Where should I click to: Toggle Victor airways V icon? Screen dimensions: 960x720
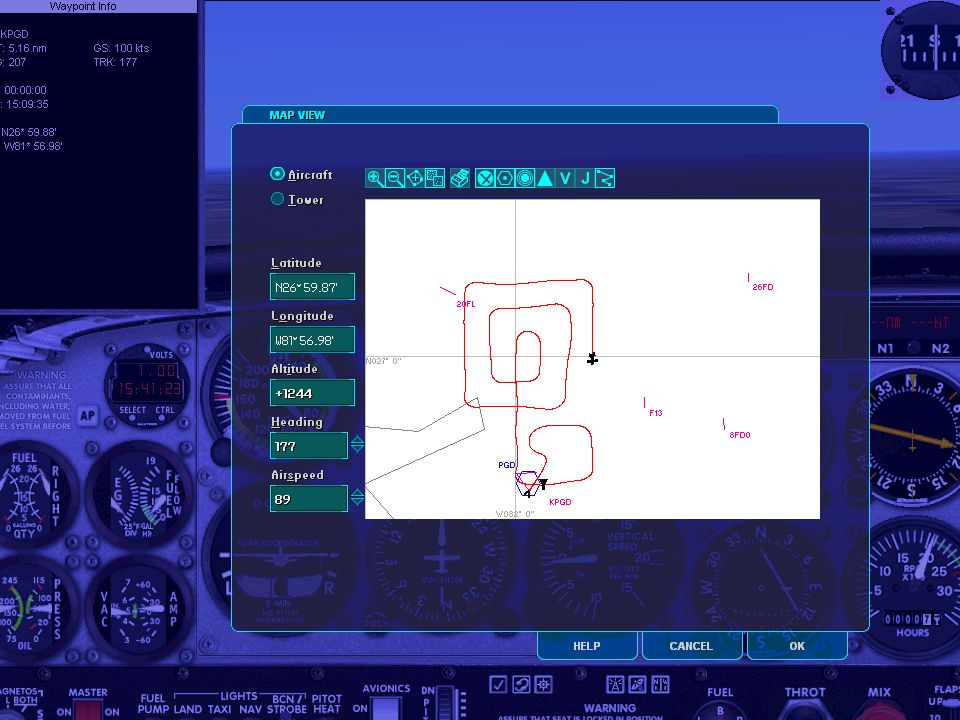[565, 178]
